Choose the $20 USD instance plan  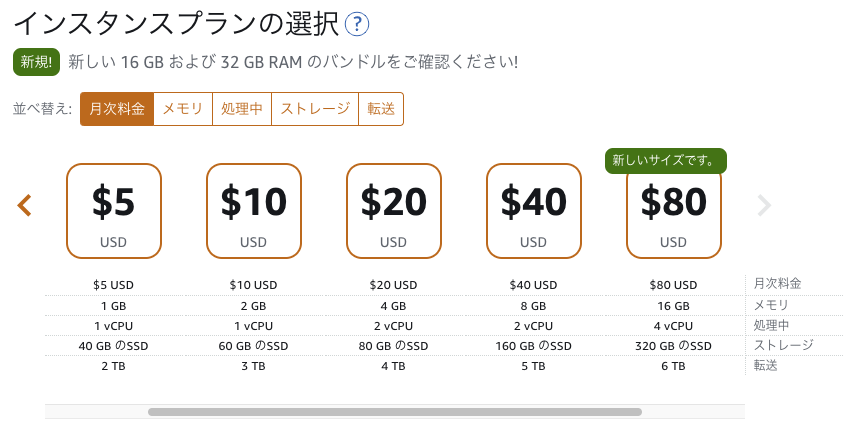[x=394, y=211]
